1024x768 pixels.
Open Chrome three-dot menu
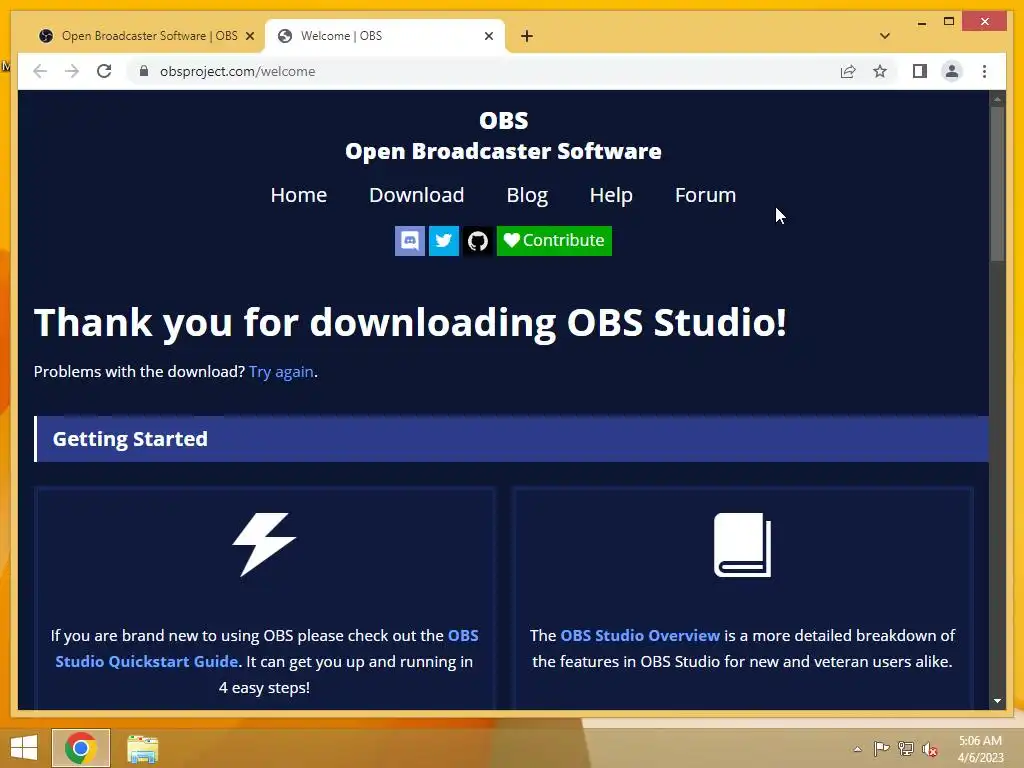984,71
